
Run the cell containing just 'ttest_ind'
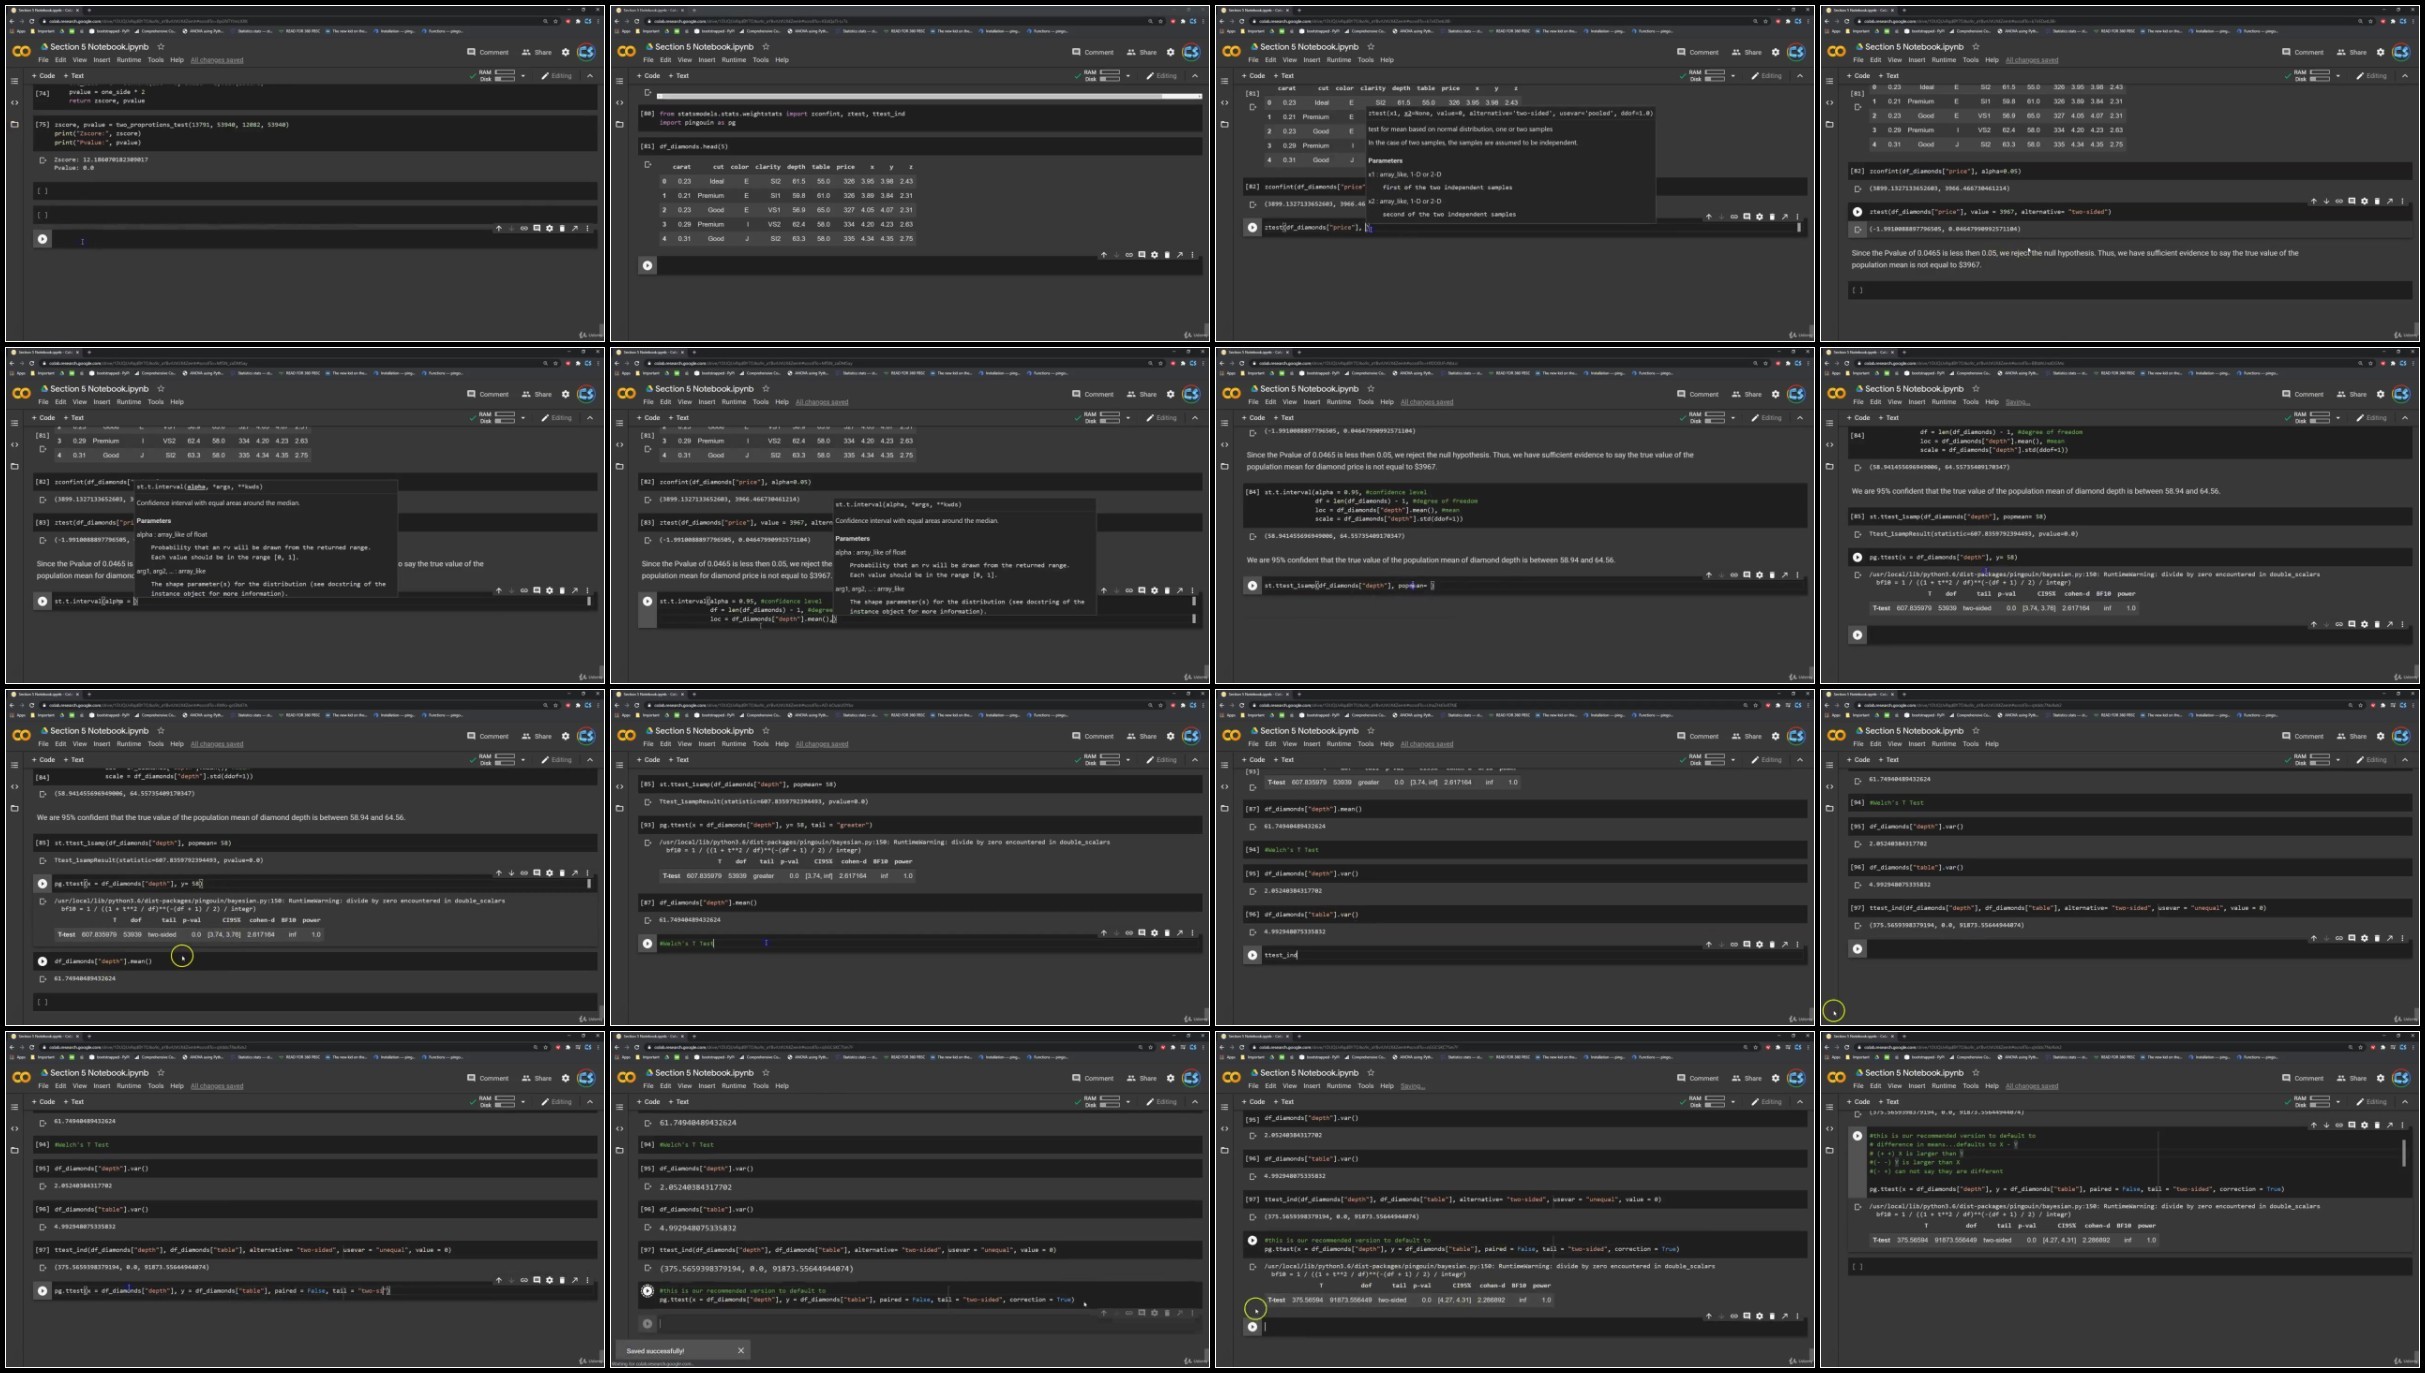click(x=1252, y=955)
